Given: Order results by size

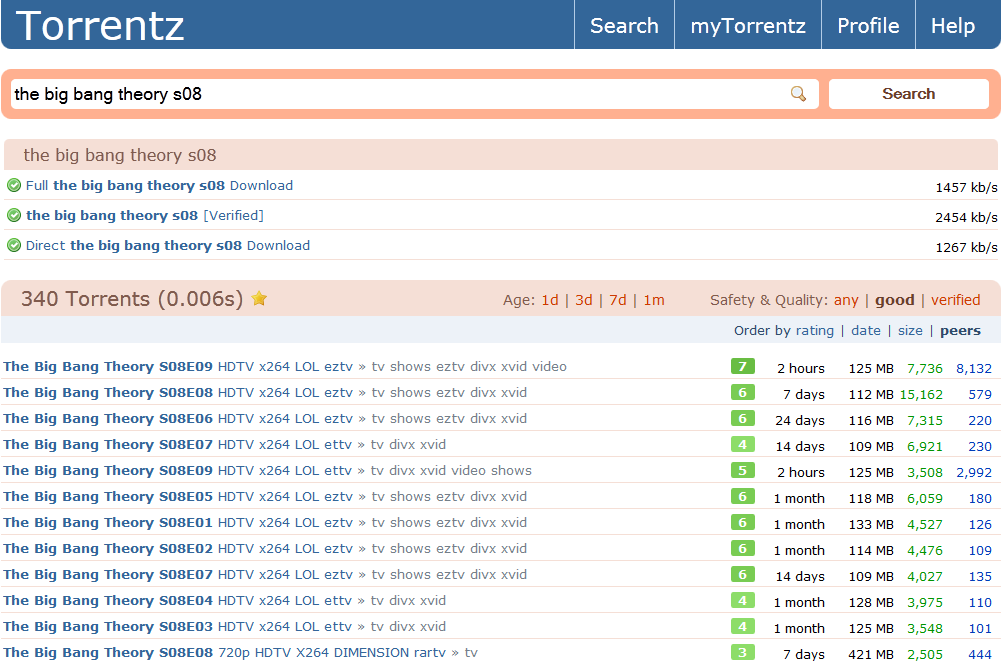Looking at the screenshot, I should (x=910, y=331).
